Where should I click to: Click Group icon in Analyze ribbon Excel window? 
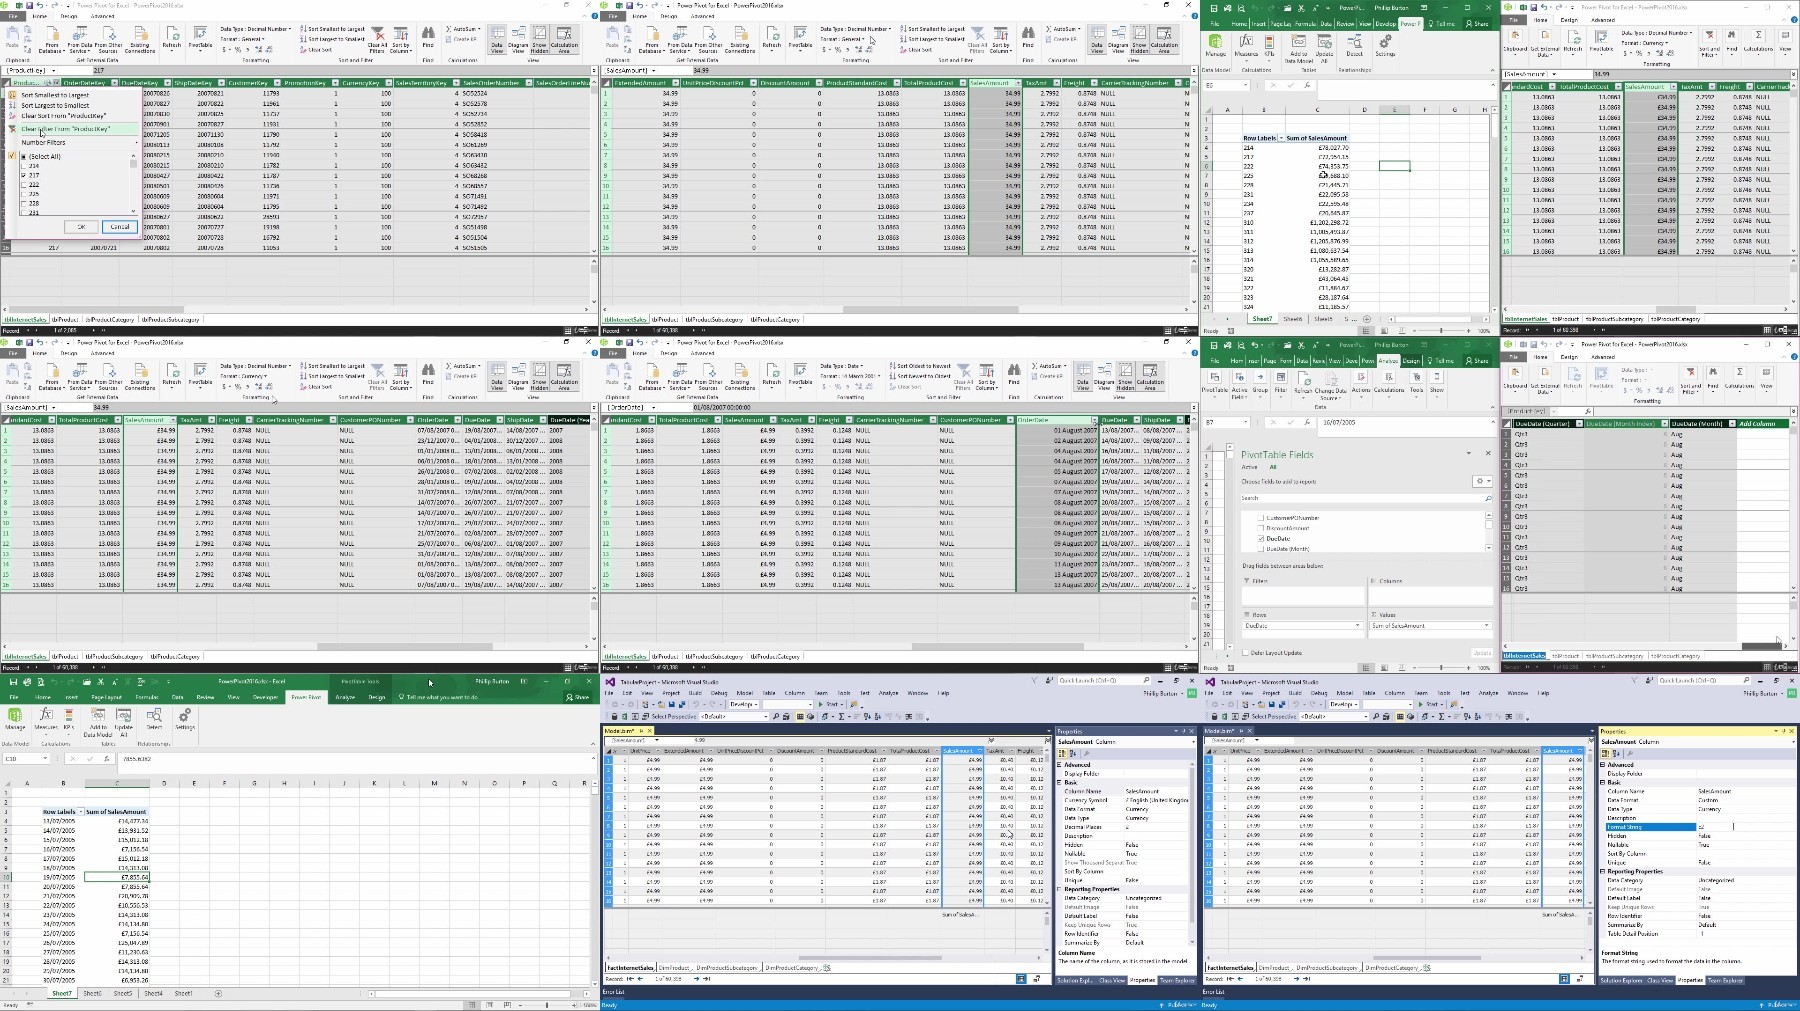[1260, 382]
